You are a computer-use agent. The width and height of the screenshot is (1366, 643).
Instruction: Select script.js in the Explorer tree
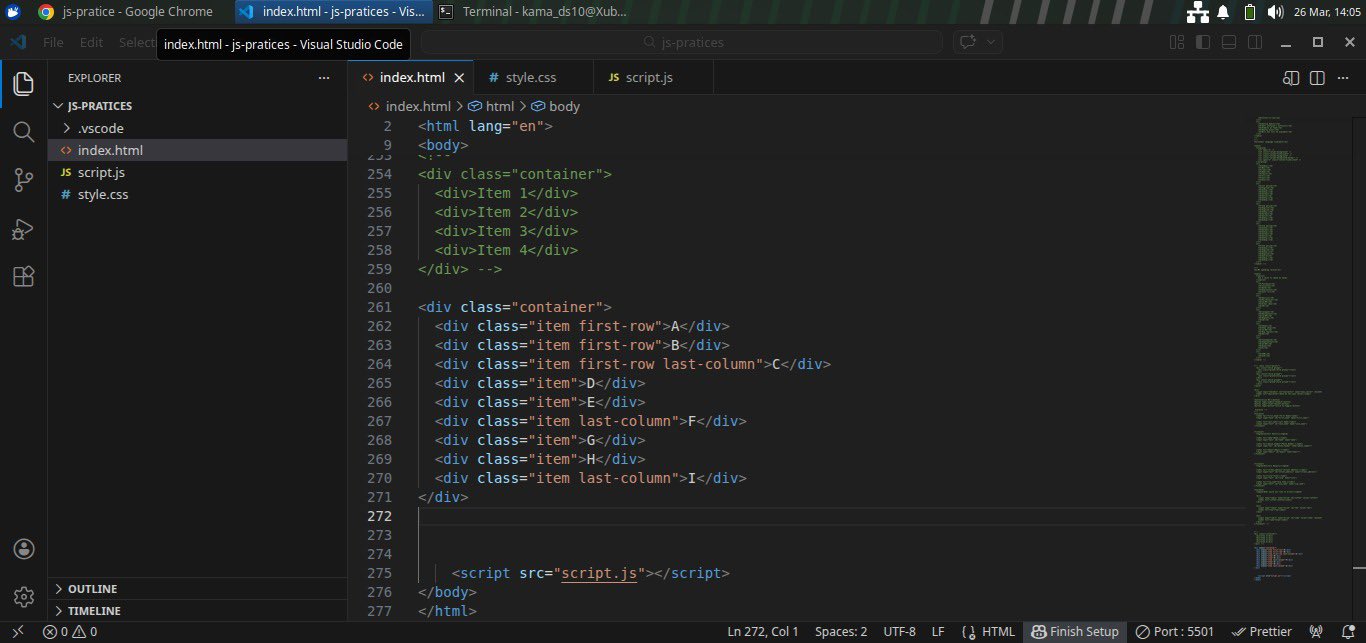pos(101,172)
